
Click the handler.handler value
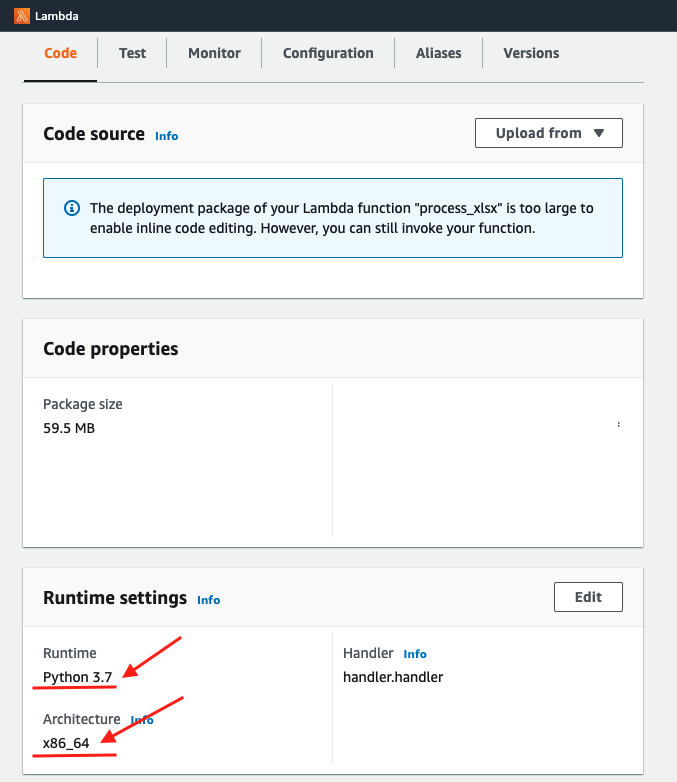pos(393,677)
